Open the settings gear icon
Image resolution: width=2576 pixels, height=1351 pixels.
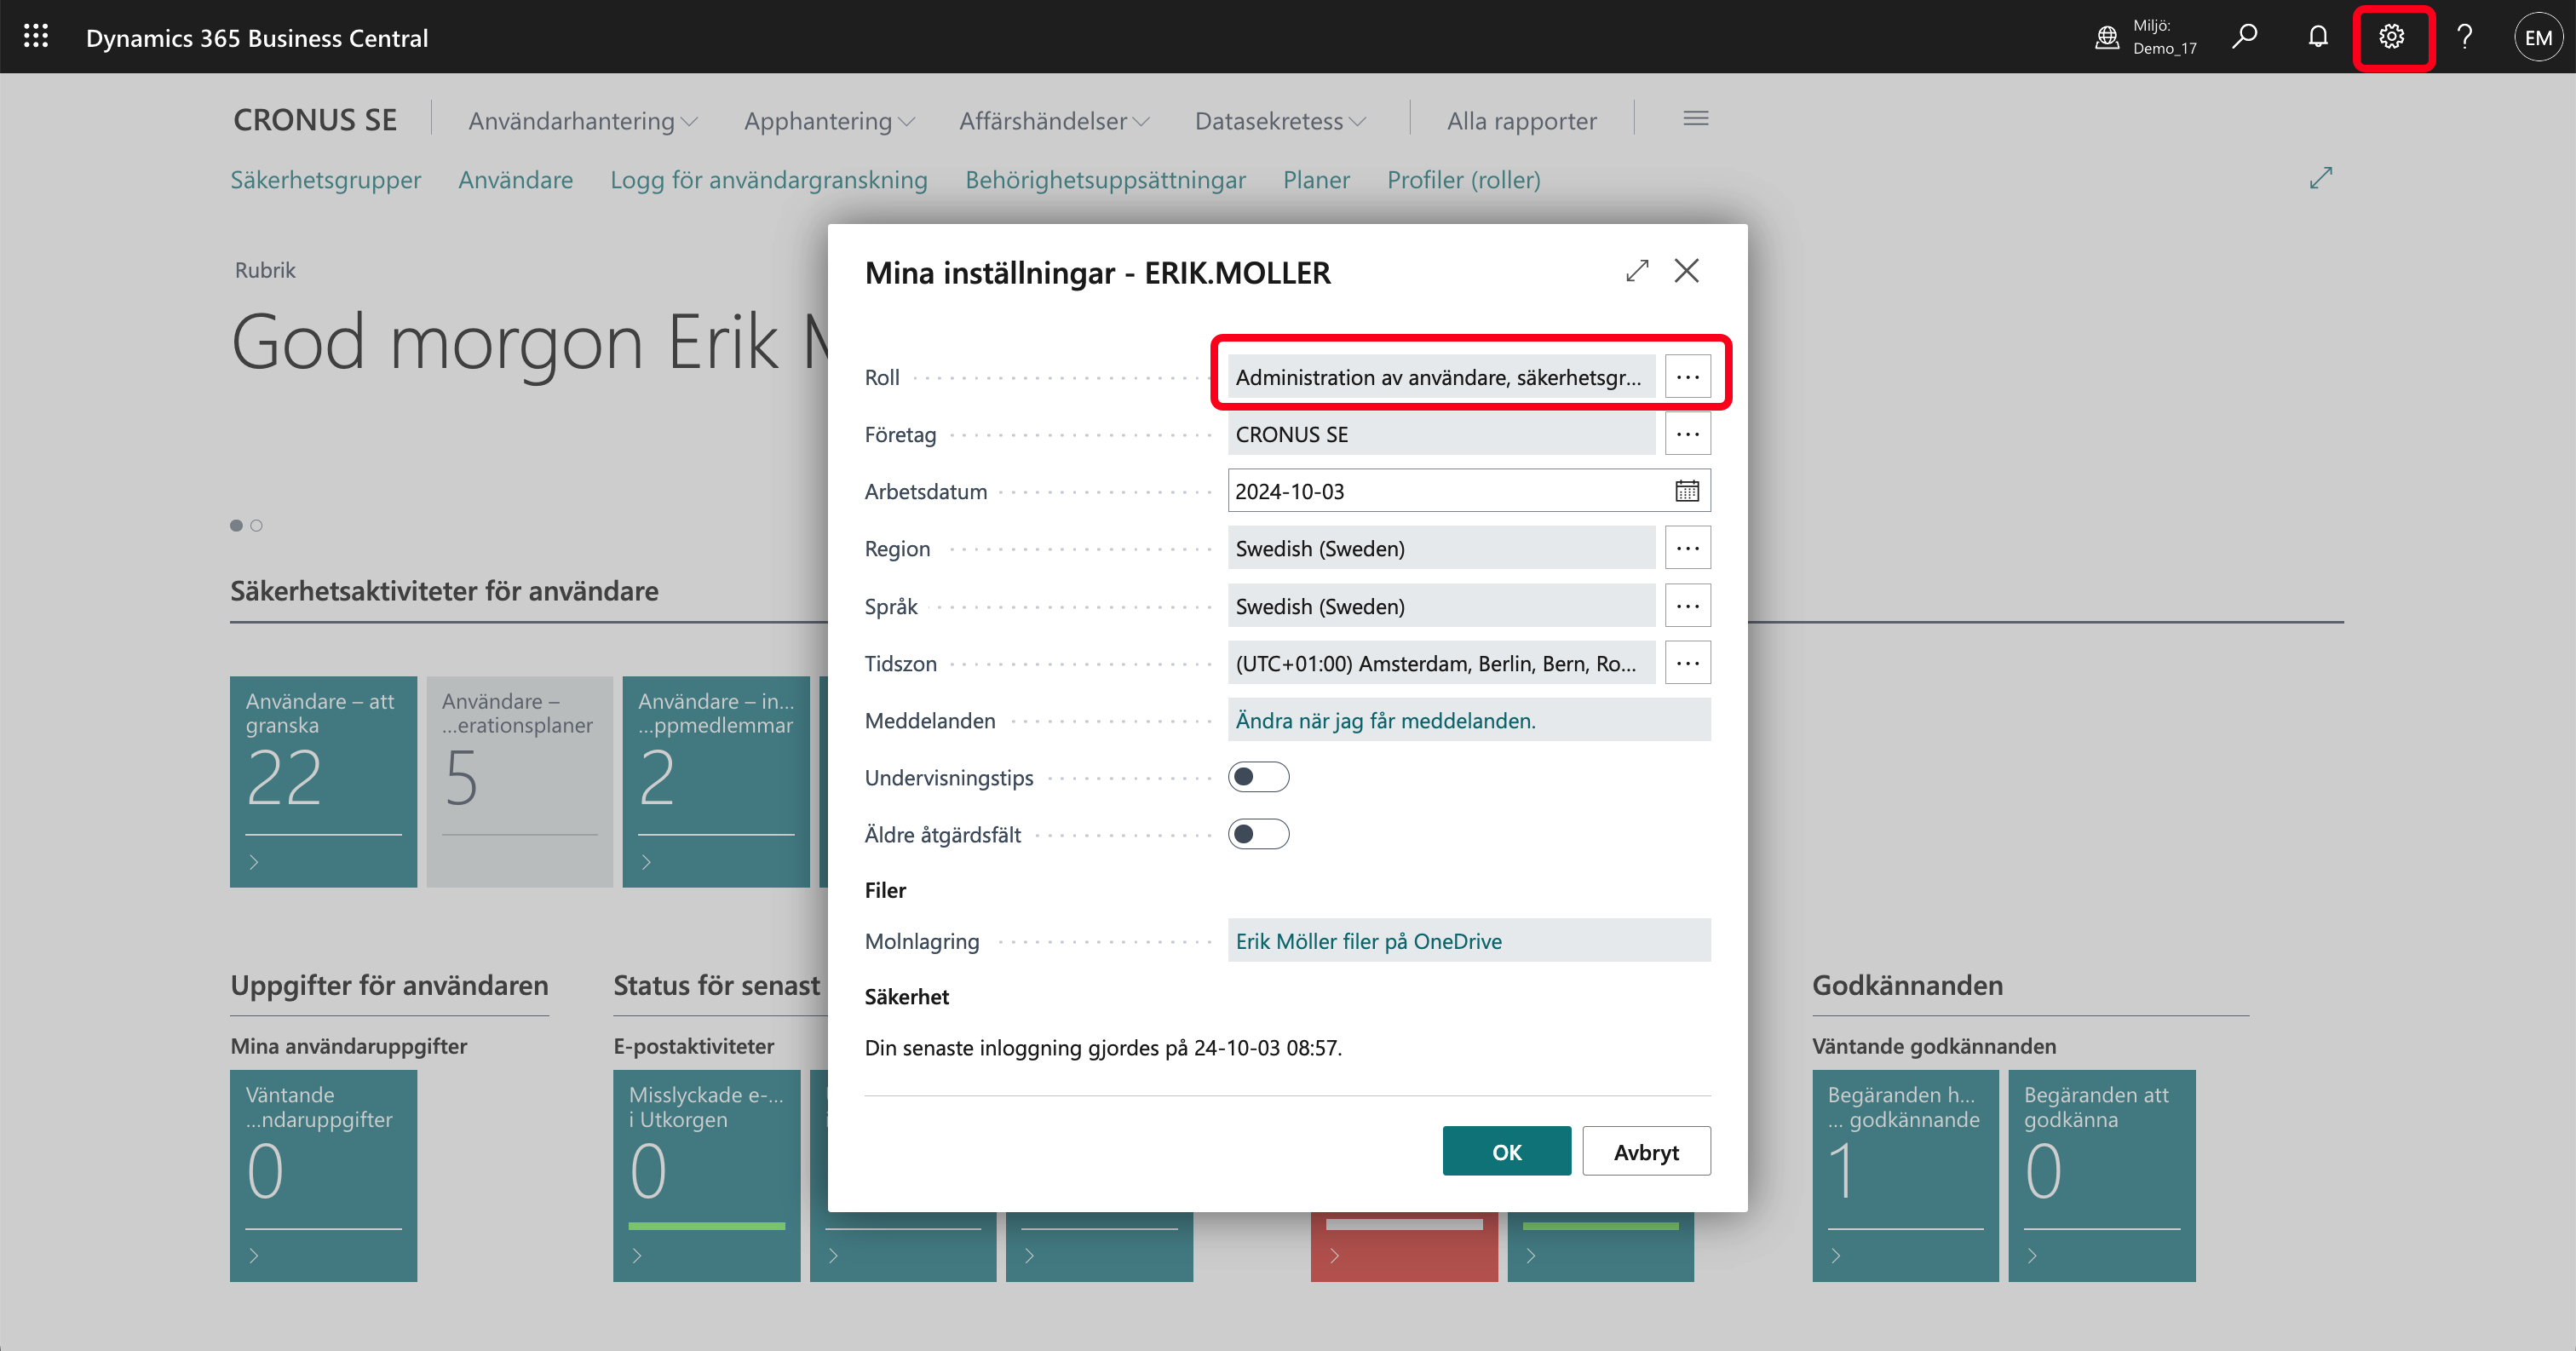pyautogui.click(x=2391, y=37)
